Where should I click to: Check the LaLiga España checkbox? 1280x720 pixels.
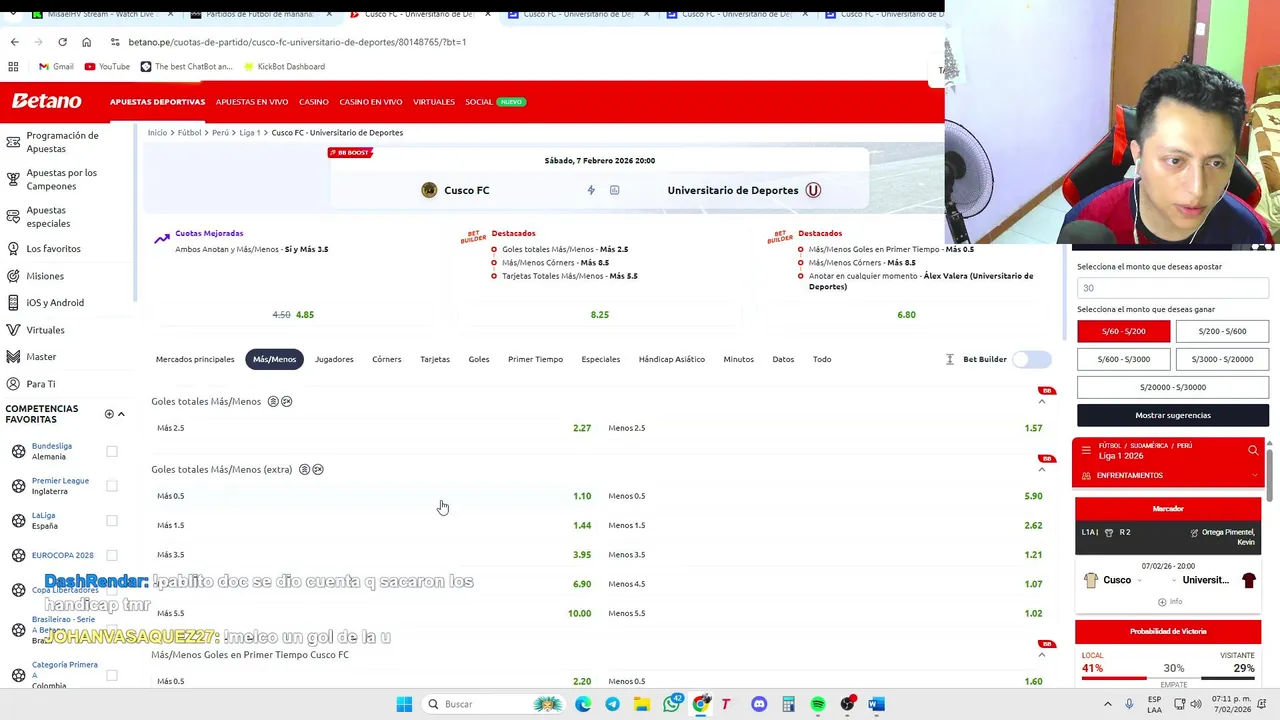click(x=112, y=520)
